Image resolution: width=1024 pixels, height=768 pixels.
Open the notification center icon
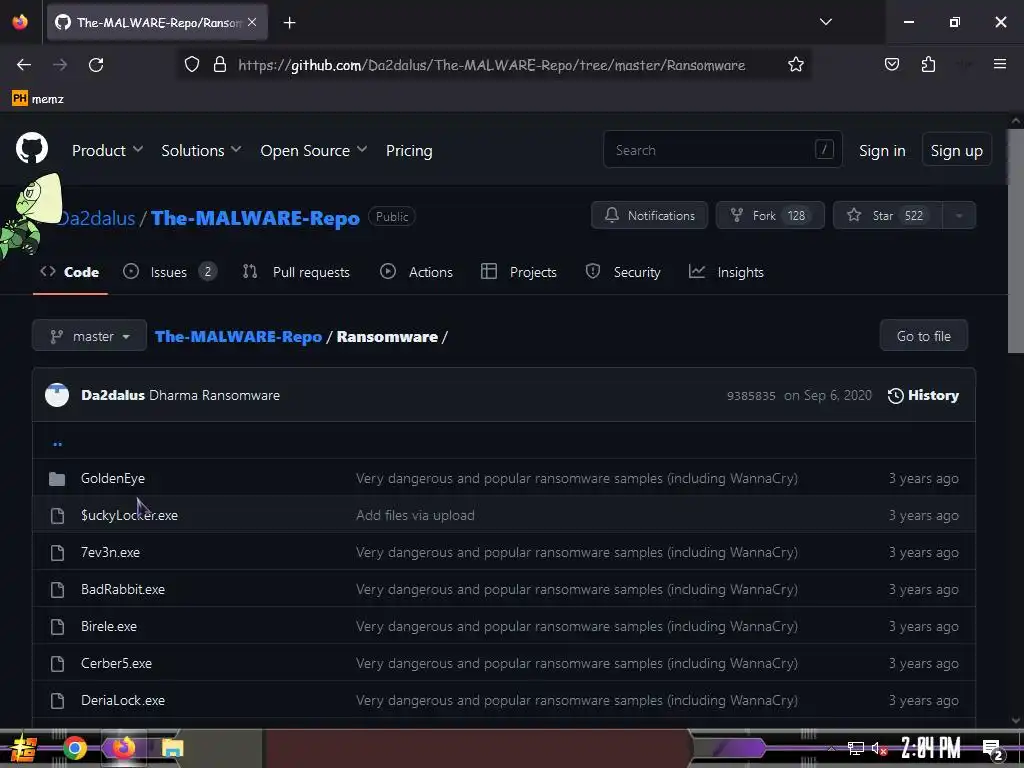pos(992,750)
